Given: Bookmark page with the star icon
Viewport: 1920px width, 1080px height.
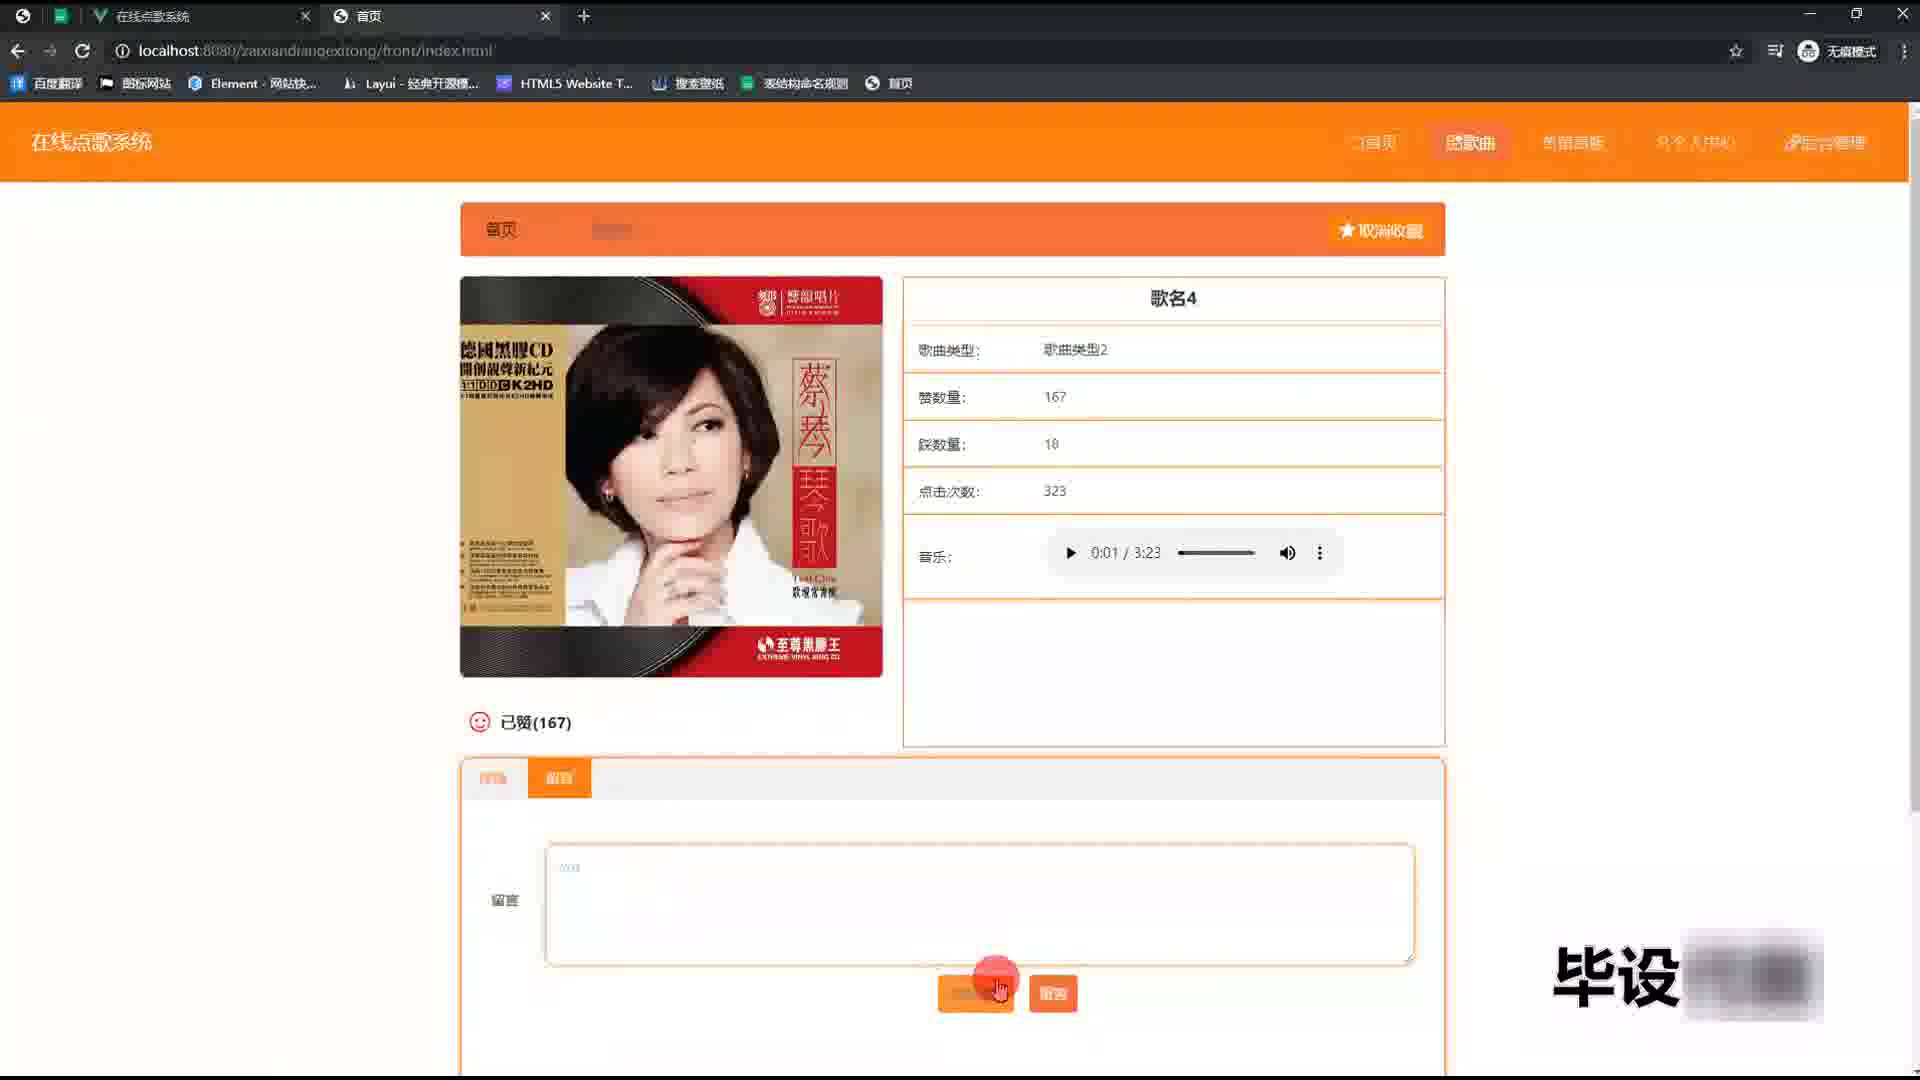Looking at the screenshot, I should click(x=1735, y=51).
